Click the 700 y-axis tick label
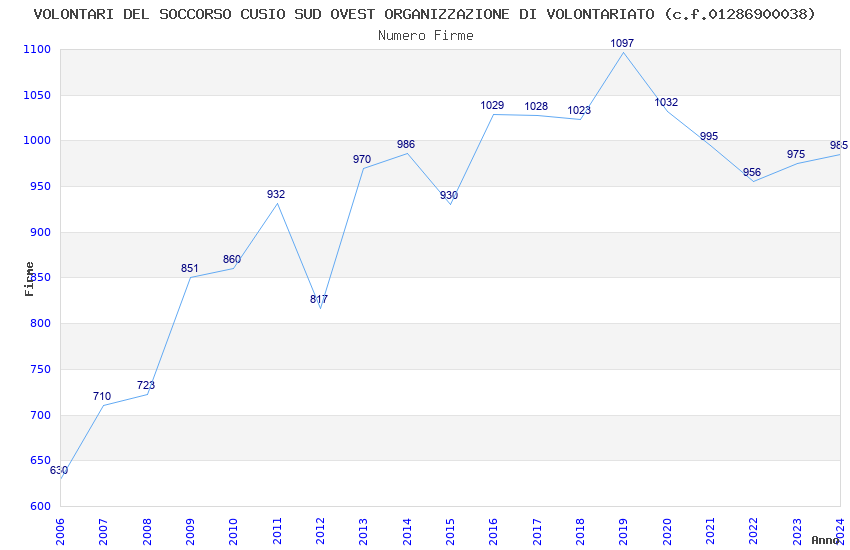The width and height of the screenshot is (850, 550). pos(40,416)
